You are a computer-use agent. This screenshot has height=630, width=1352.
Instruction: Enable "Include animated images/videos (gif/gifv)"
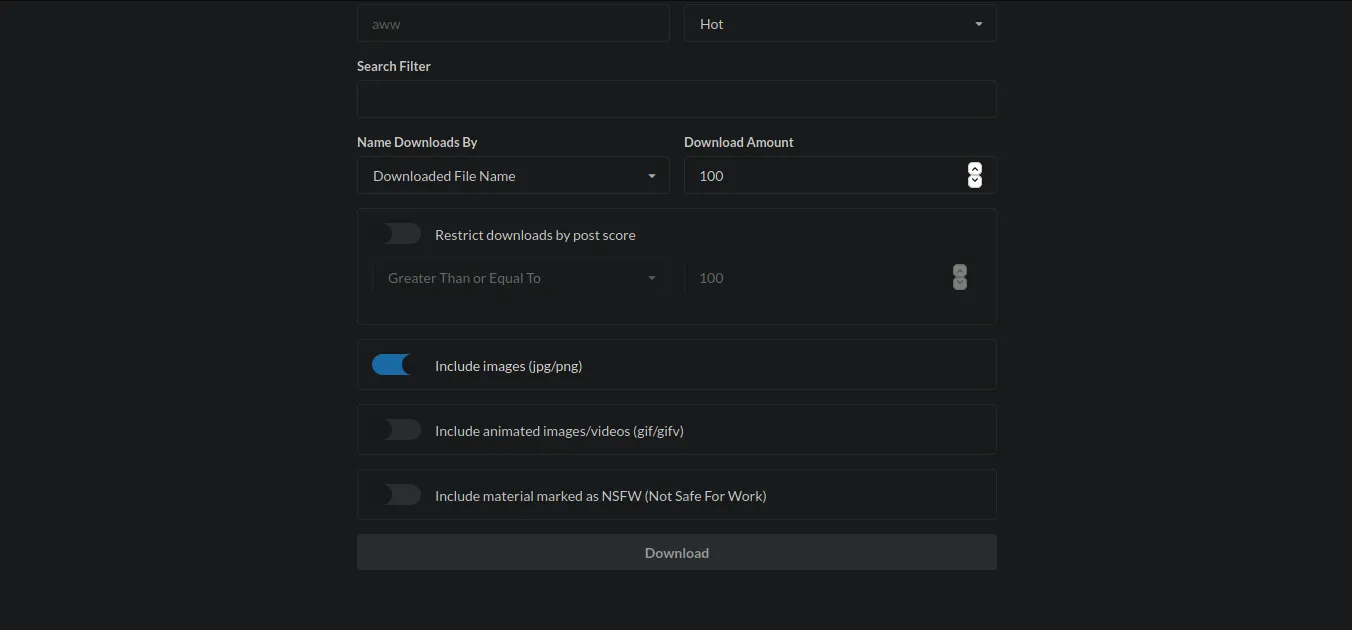click(x=400, y=429)
